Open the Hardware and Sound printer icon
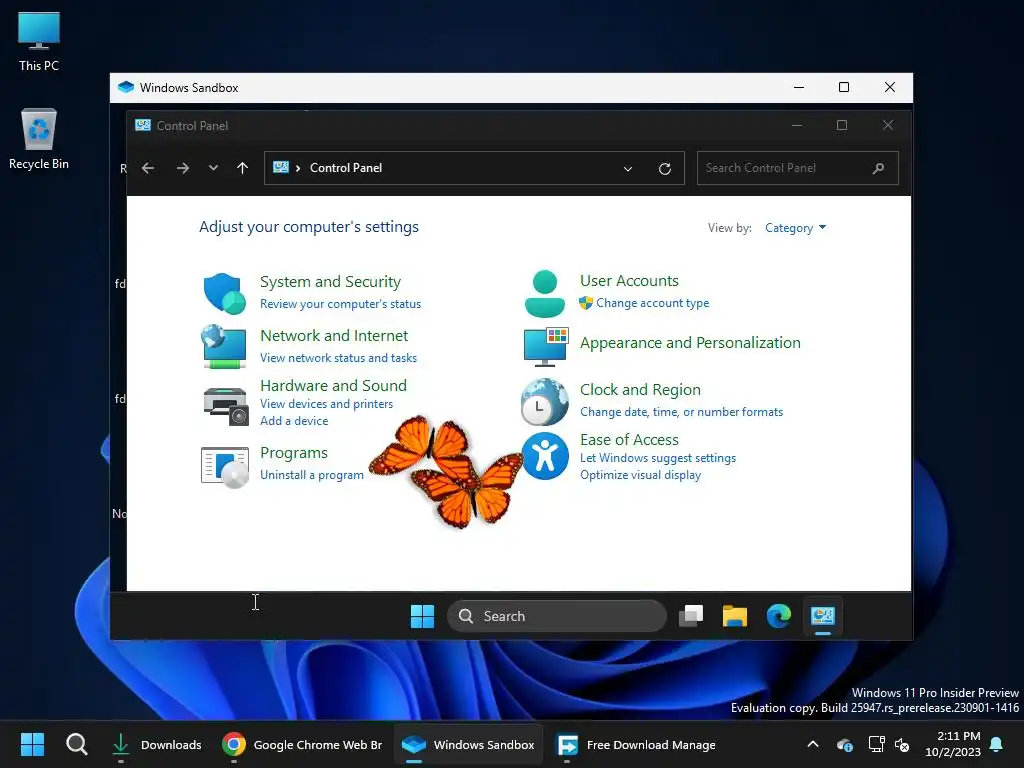Image resolution: width=1024 pixels, height=768 pixels. [x=226, y=405]
